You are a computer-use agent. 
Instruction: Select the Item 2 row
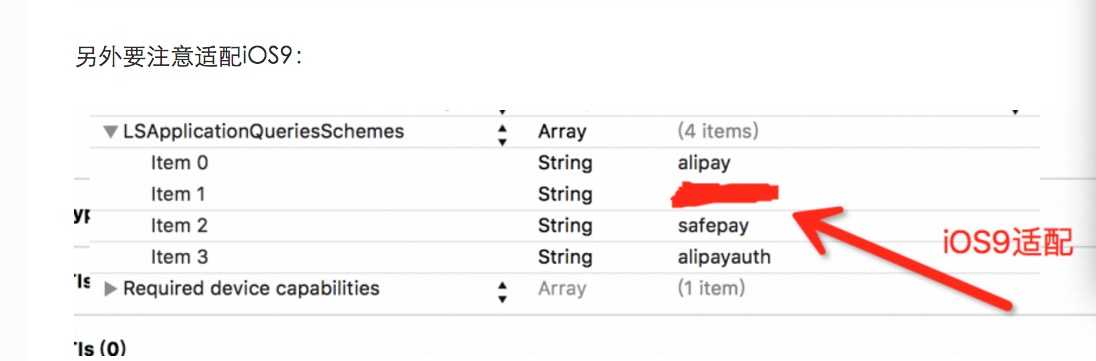coord(565,226)
